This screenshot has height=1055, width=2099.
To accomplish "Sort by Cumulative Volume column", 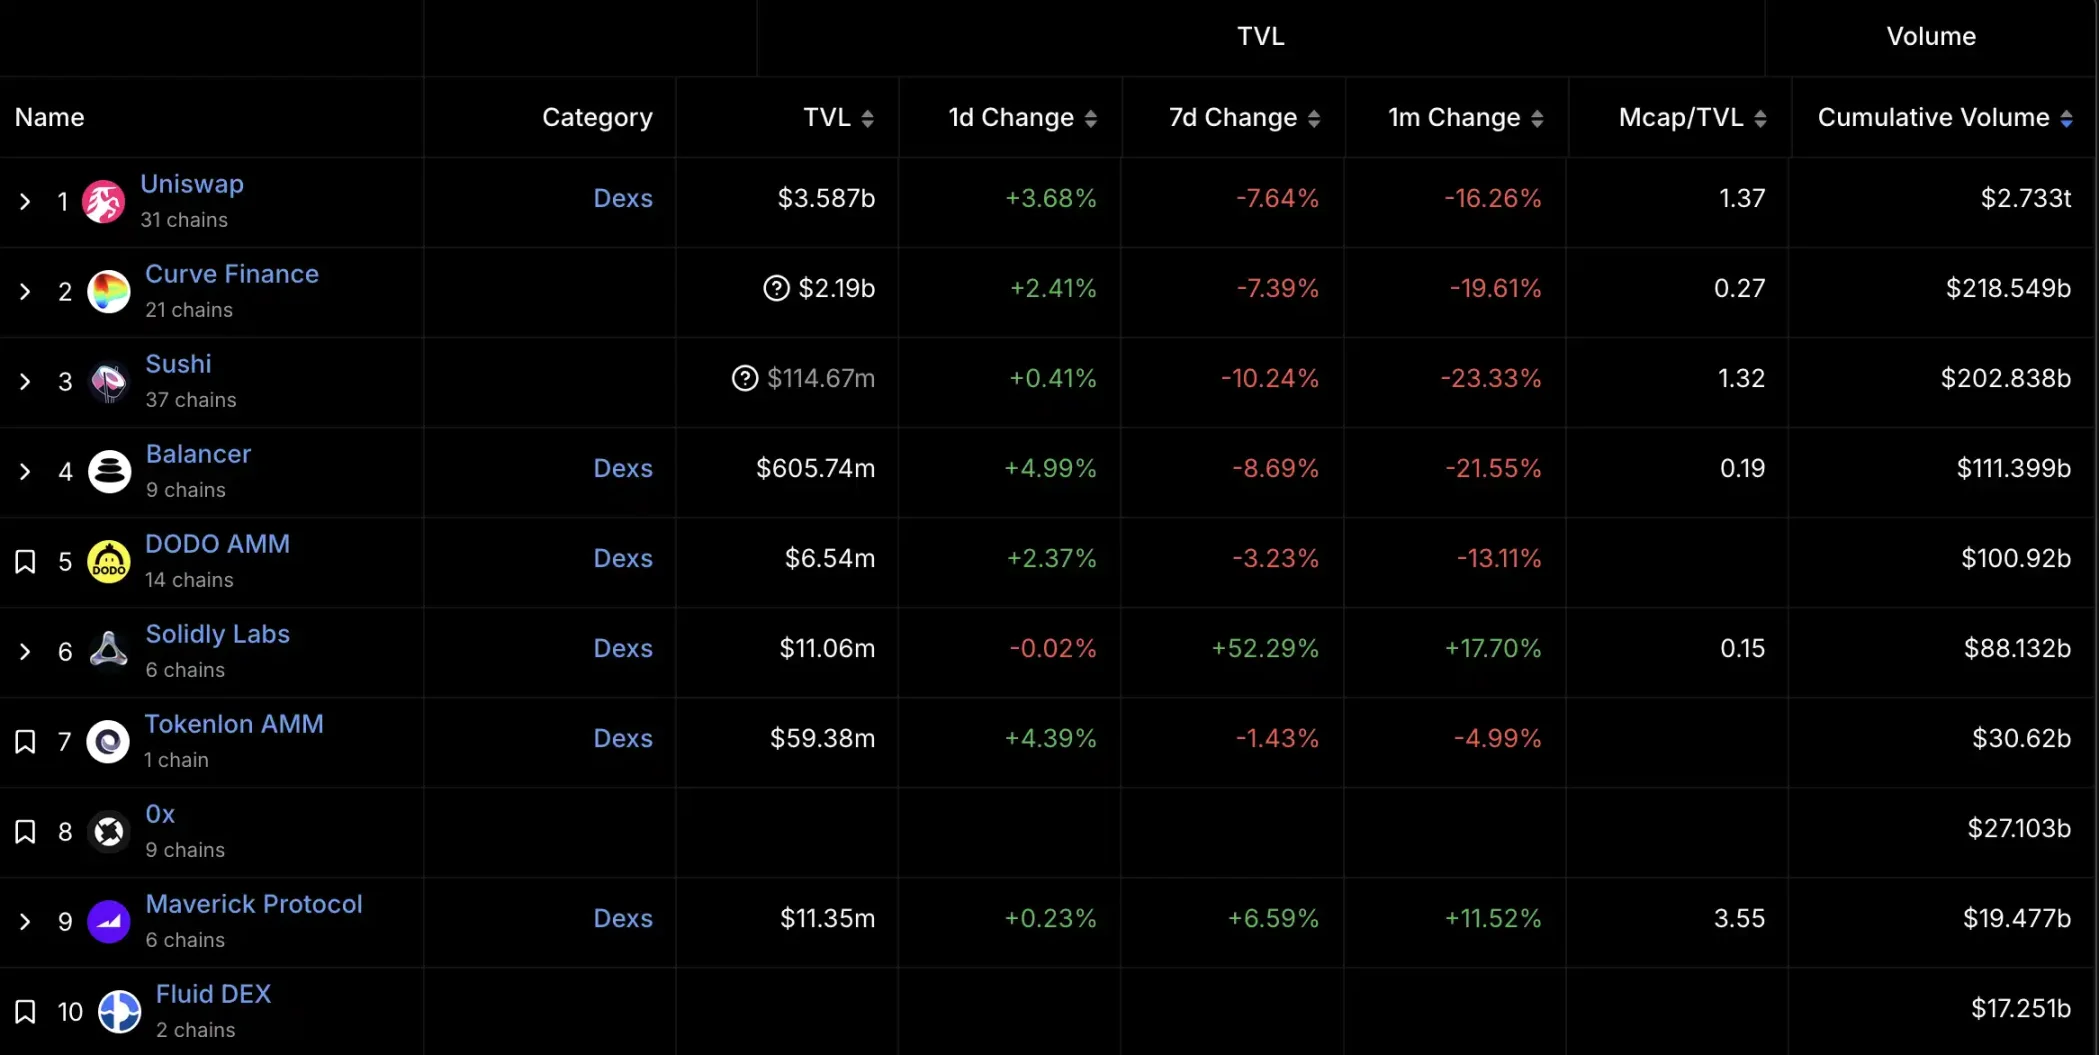I will click(x=2066, y=118).
